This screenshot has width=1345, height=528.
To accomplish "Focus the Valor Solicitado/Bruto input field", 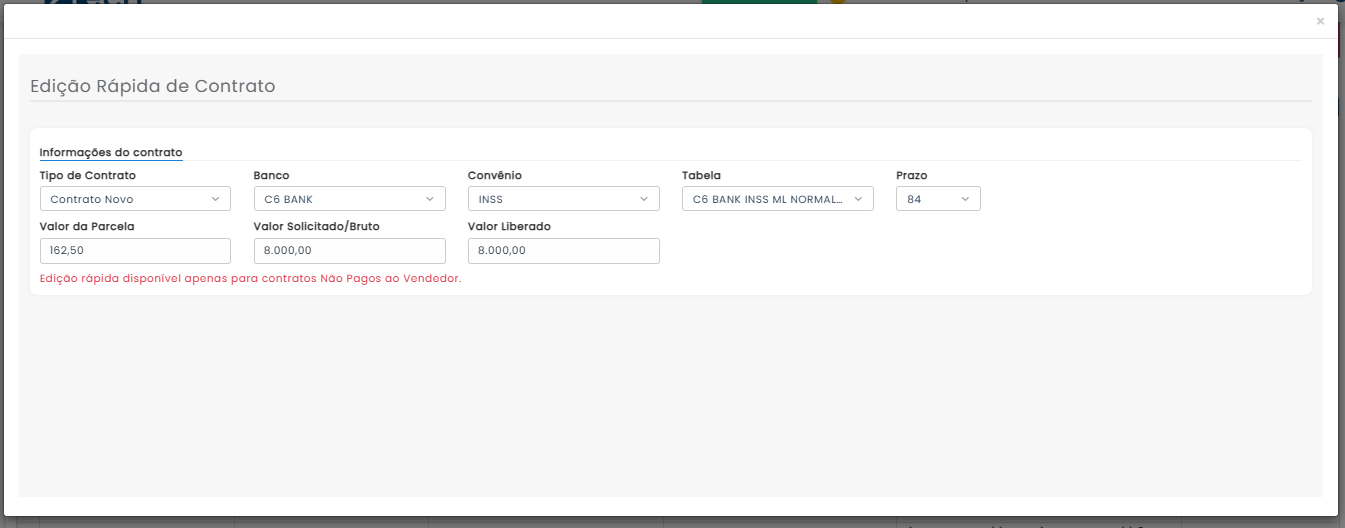I will tap(349, 251).
